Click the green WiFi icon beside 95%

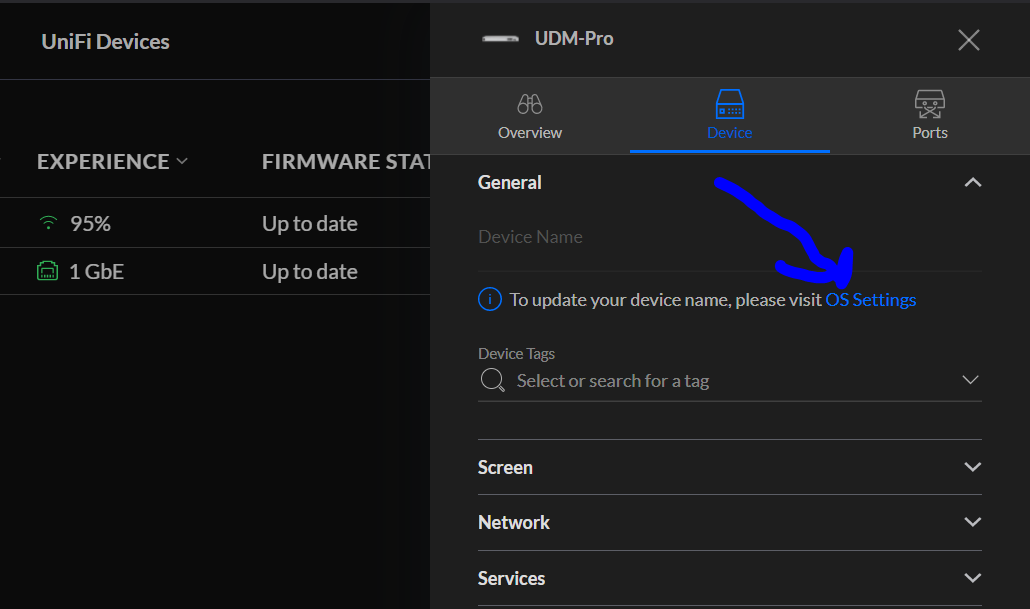point(48,224)
